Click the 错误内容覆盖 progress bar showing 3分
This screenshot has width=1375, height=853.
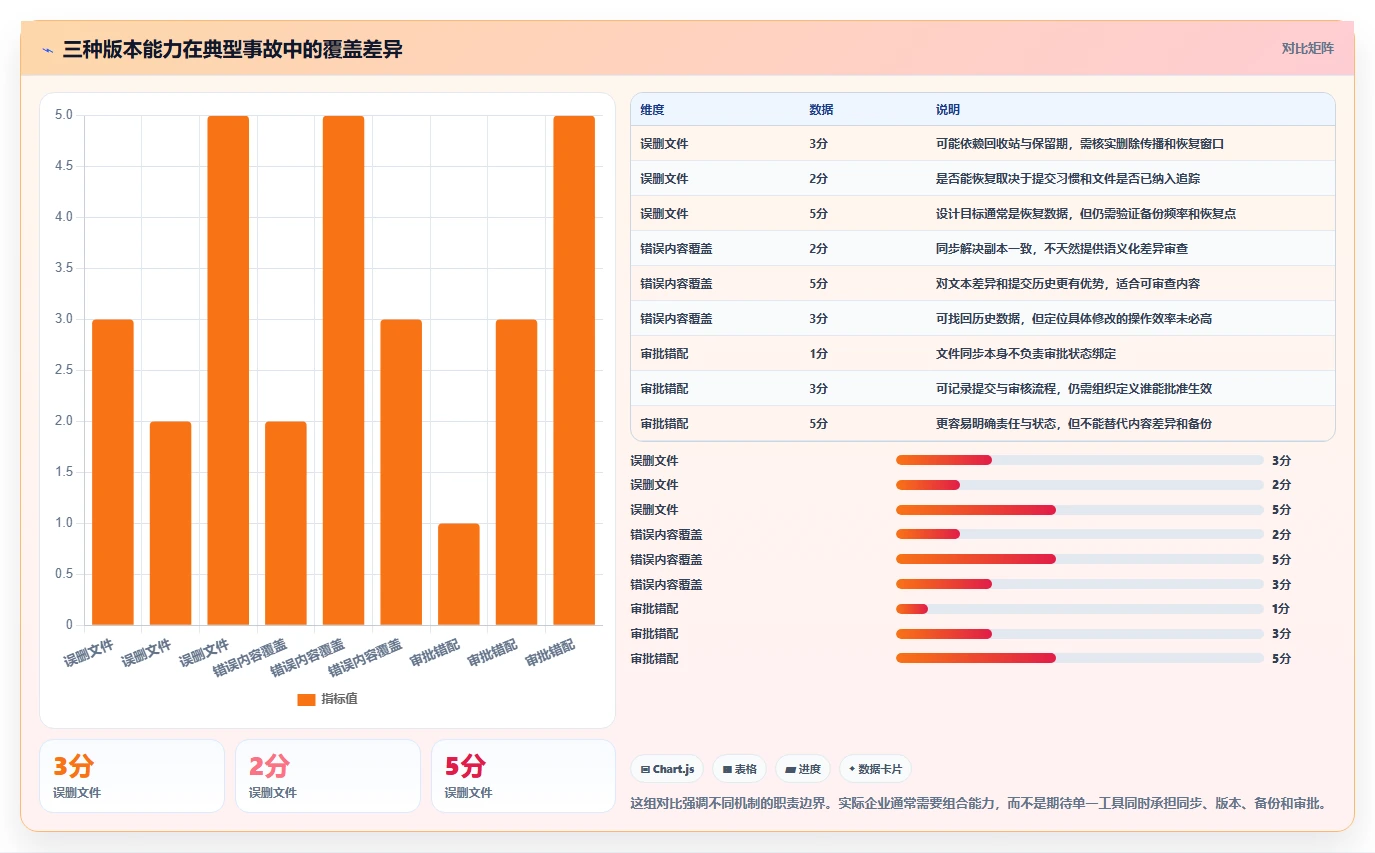click(1080, 584)
